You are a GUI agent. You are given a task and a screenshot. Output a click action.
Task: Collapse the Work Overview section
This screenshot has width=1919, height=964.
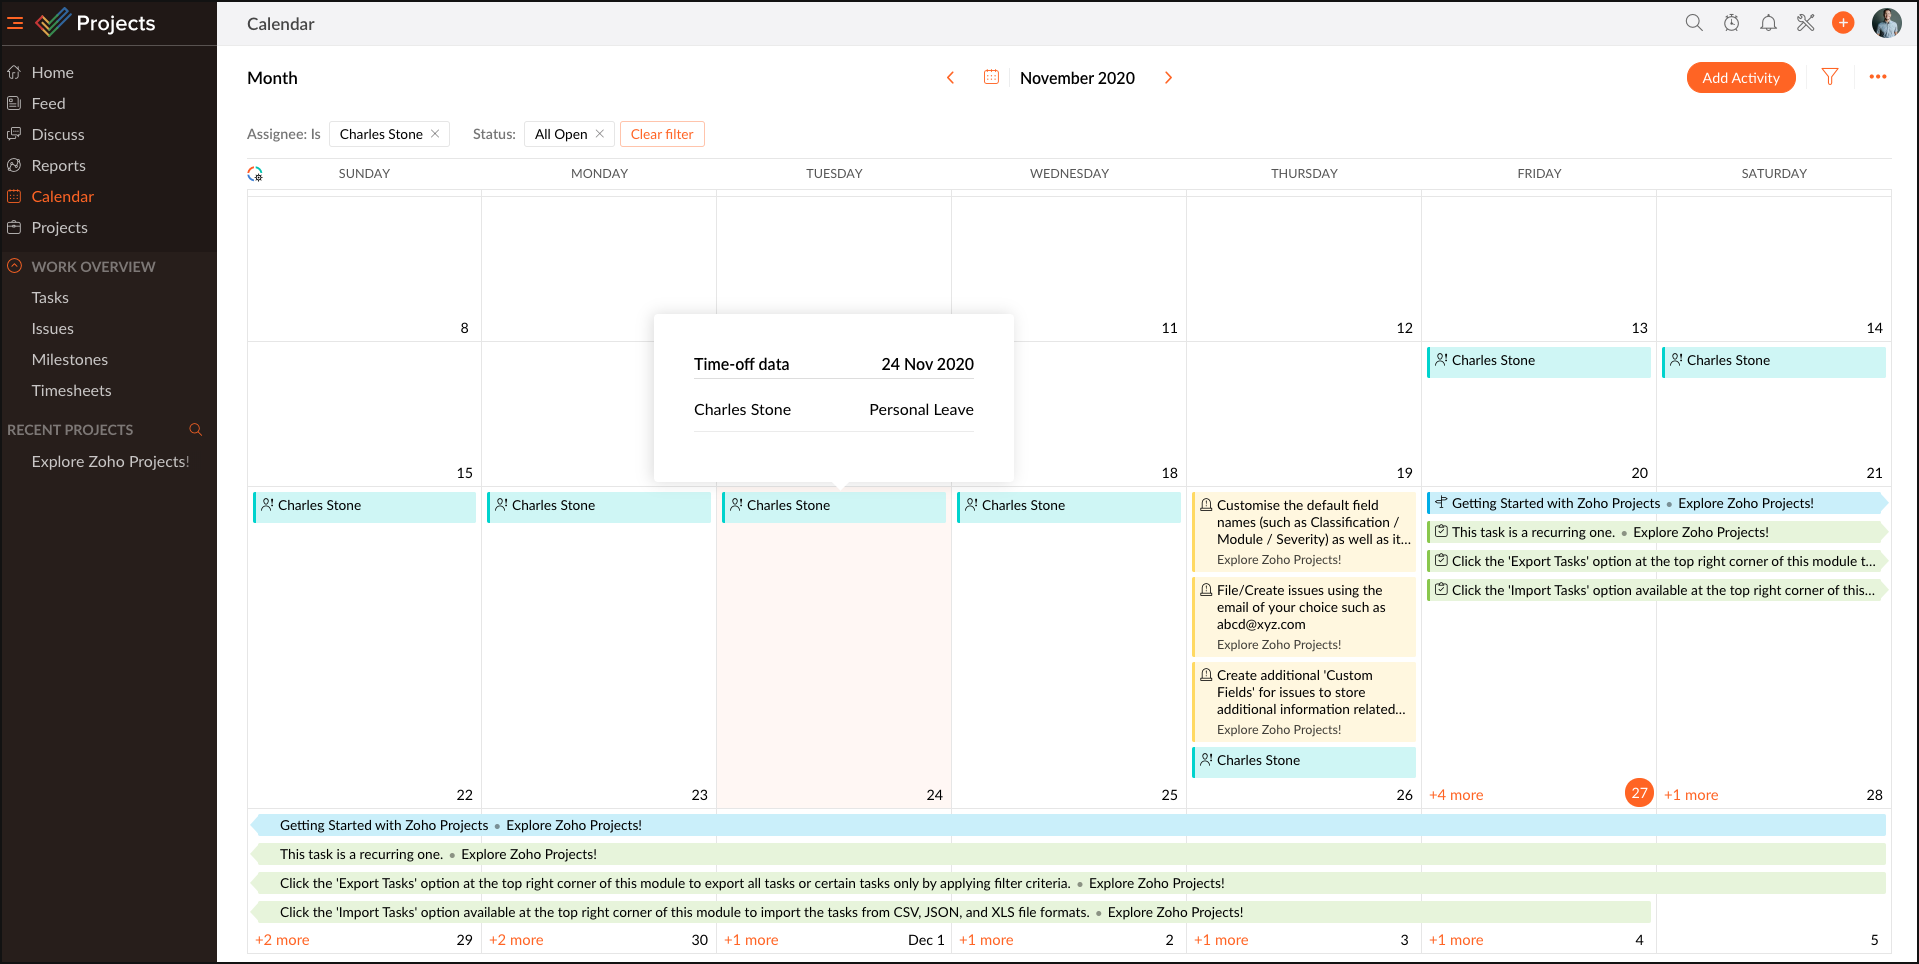point(15,266)
